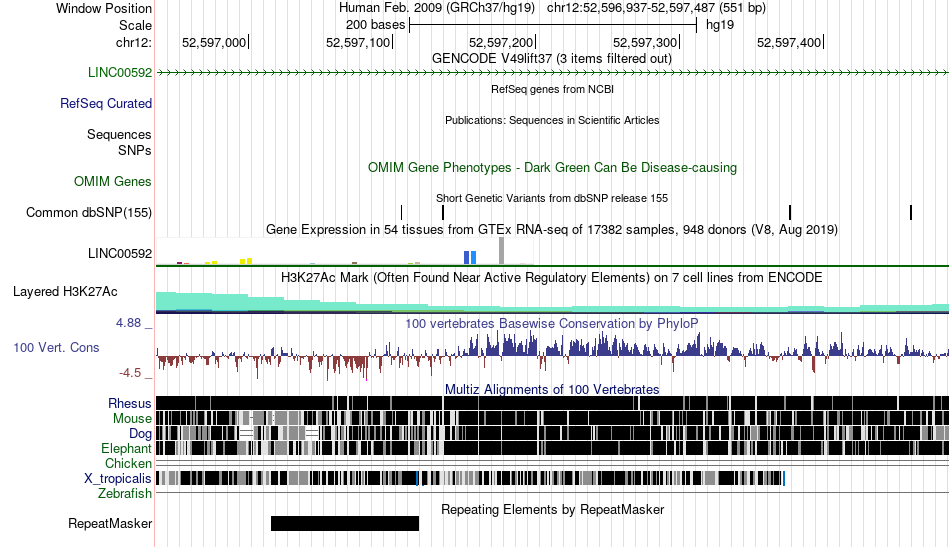Viewport: 950px width, 547px height.
Task: Click the SNPs track label
Action: point(135,150)
